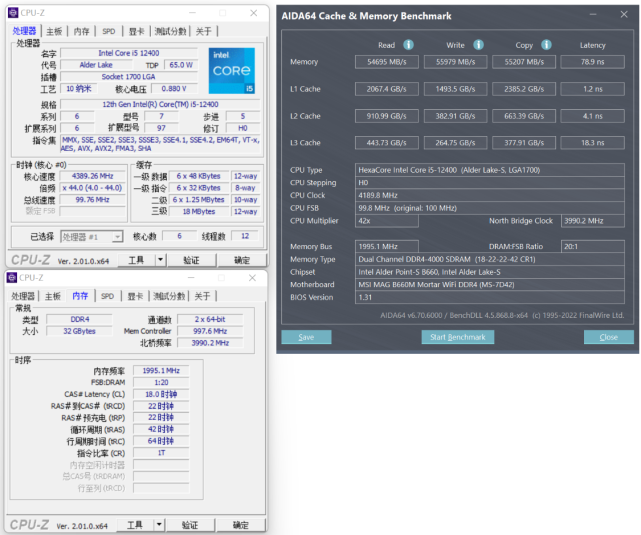Select the 显卡 tab in upper CPU-Z

136,31
